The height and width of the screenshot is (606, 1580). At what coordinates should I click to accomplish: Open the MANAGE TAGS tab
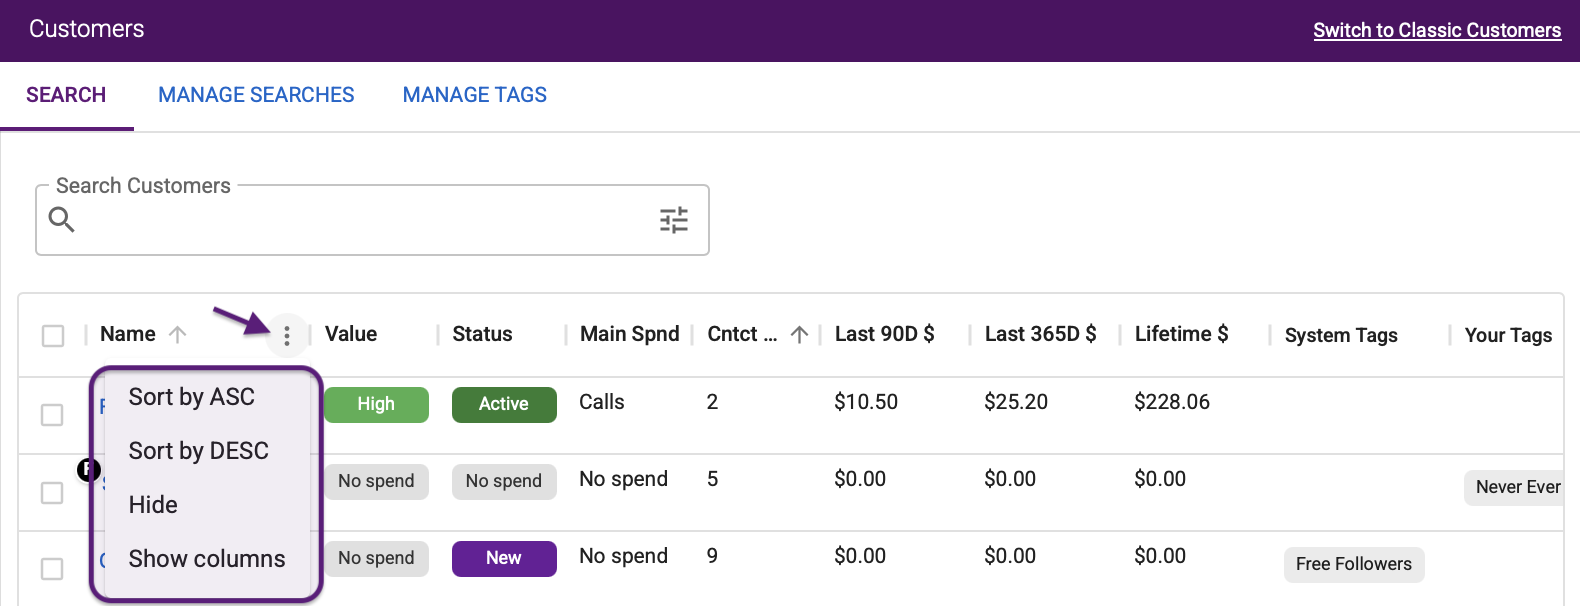pyautogui.click(x=475, y=95)
